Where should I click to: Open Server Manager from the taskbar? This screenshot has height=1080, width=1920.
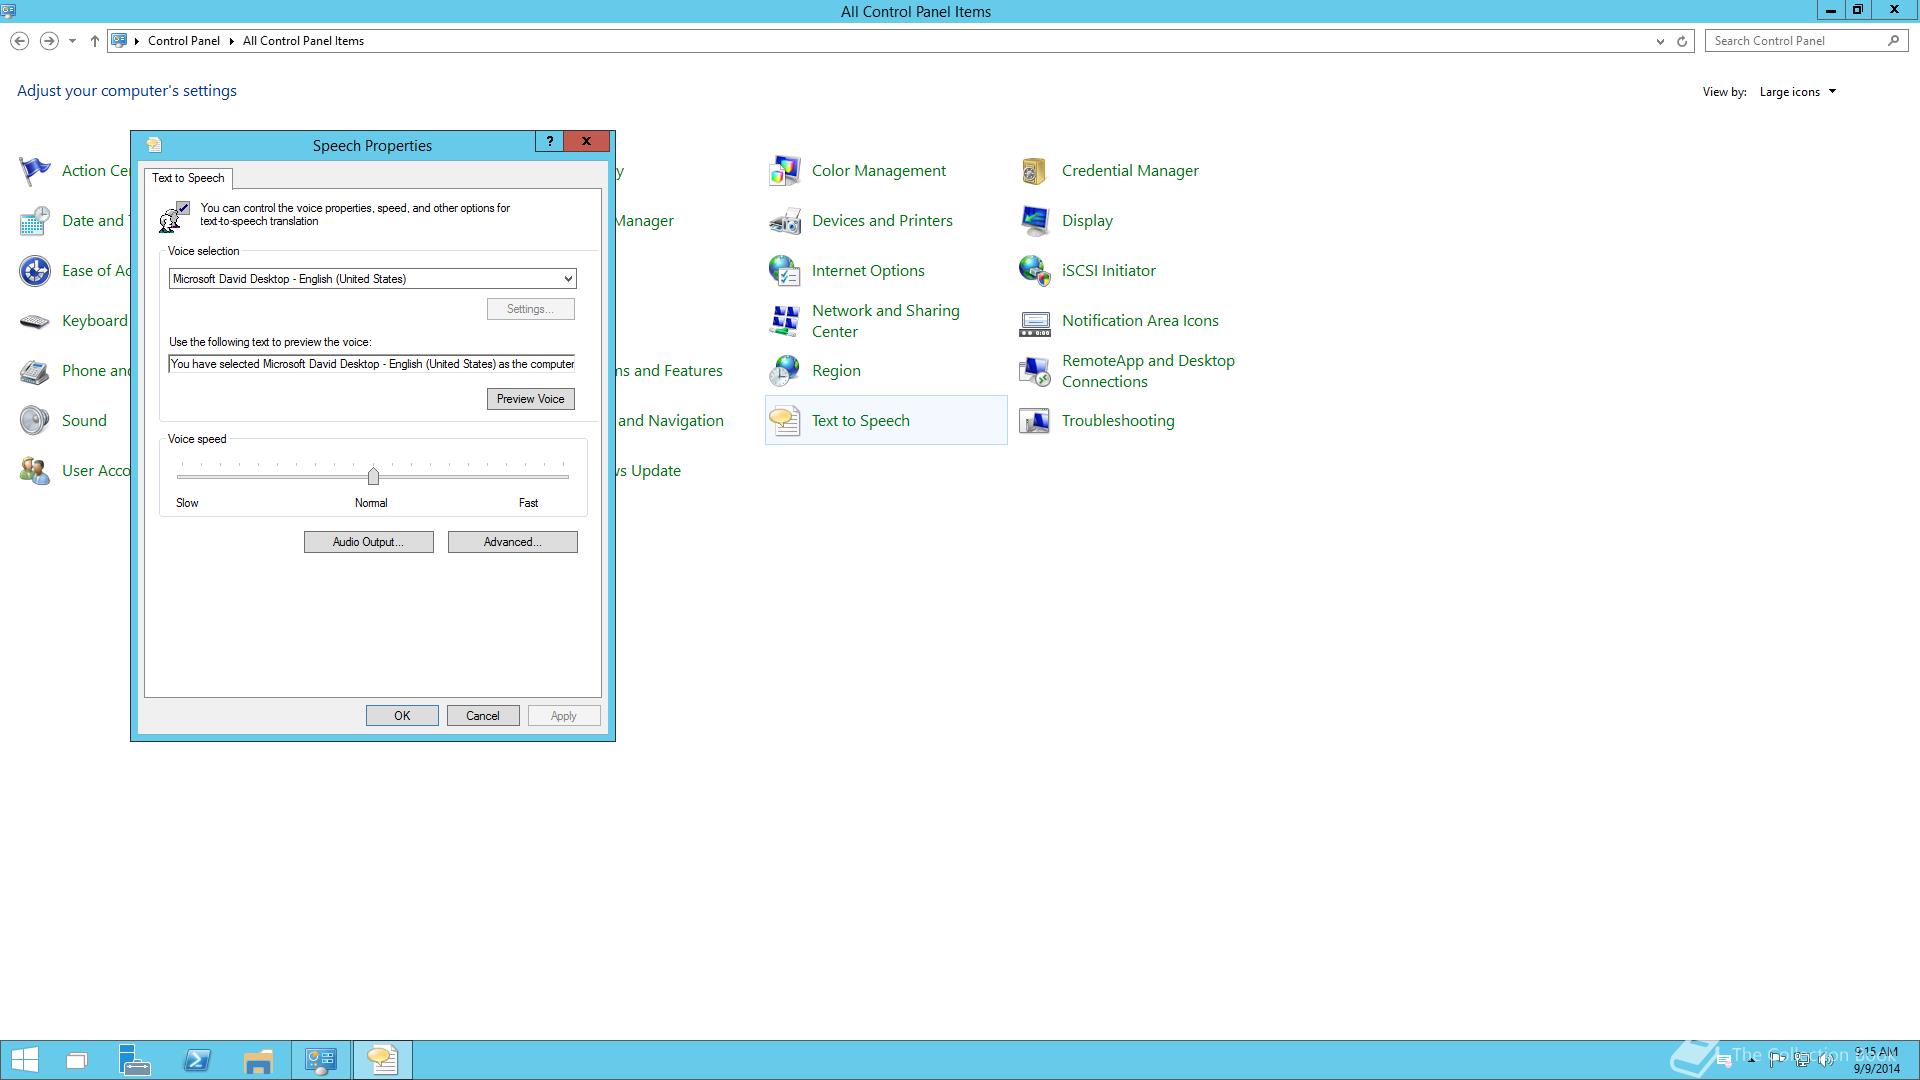135,1060
